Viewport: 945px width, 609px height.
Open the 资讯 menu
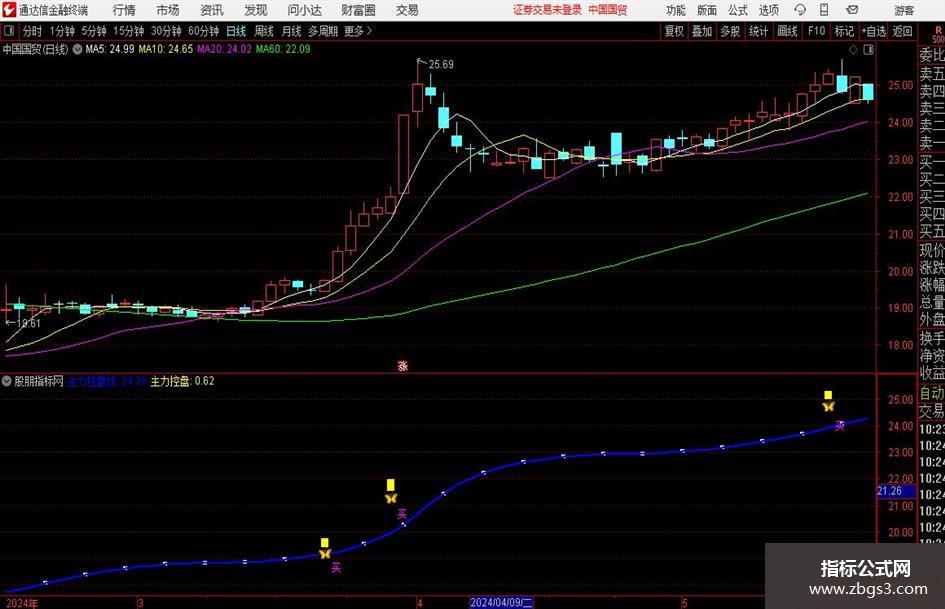212,10
